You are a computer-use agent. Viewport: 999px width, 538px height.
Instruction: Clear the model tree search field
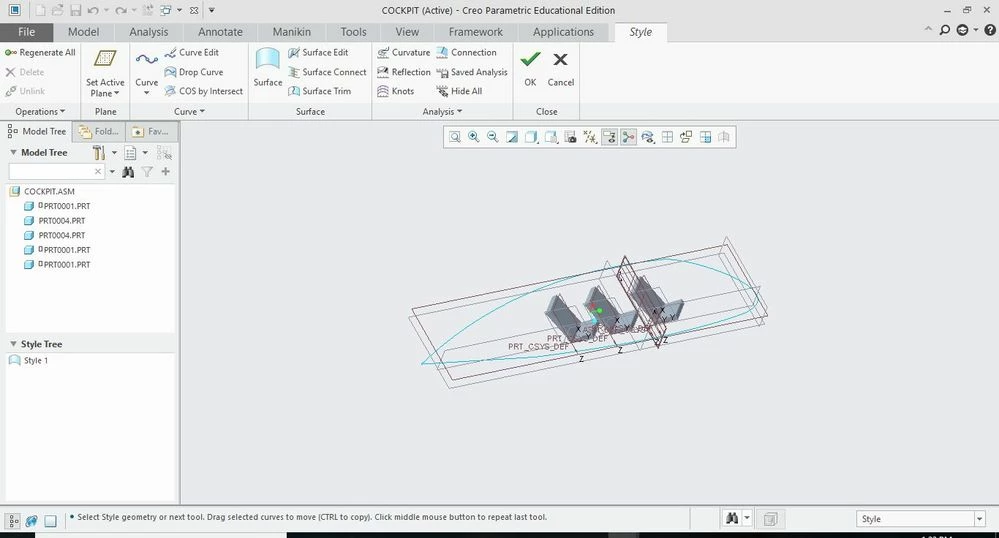point(97,171)
